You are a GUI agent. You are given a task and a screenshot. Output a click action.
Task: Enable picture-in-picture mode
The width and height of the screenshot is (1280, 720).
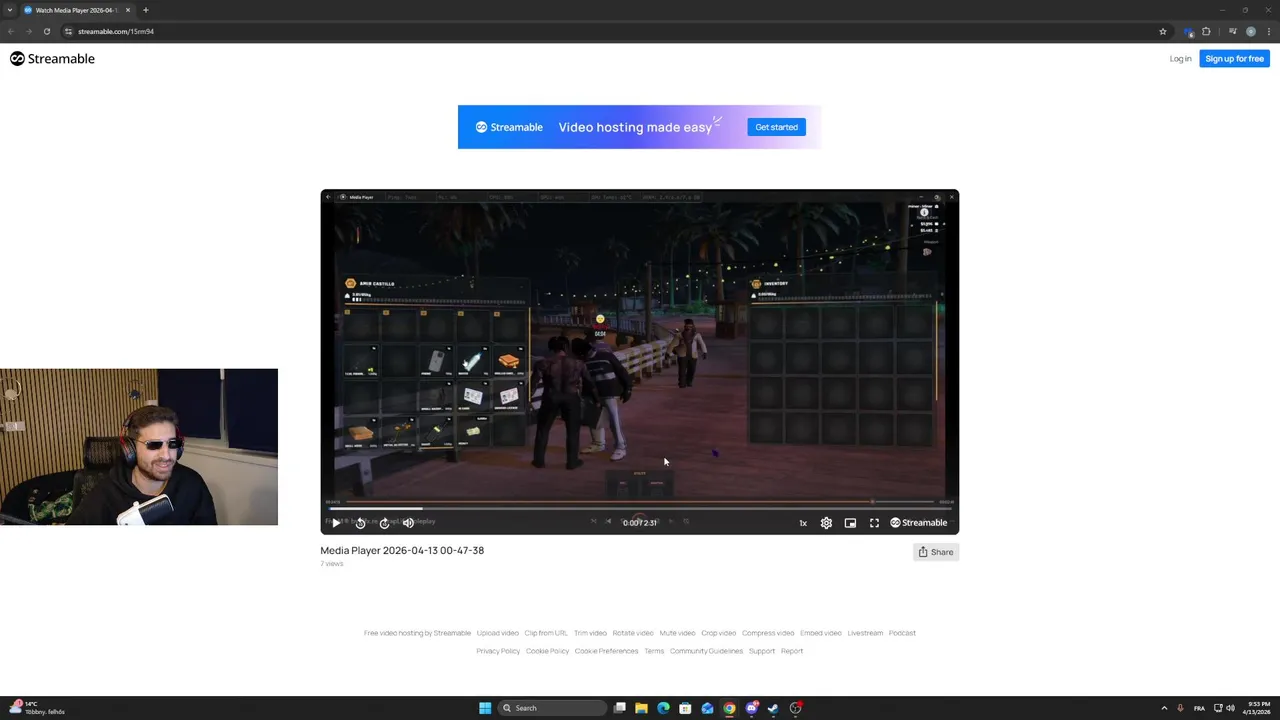click(850, 523)
